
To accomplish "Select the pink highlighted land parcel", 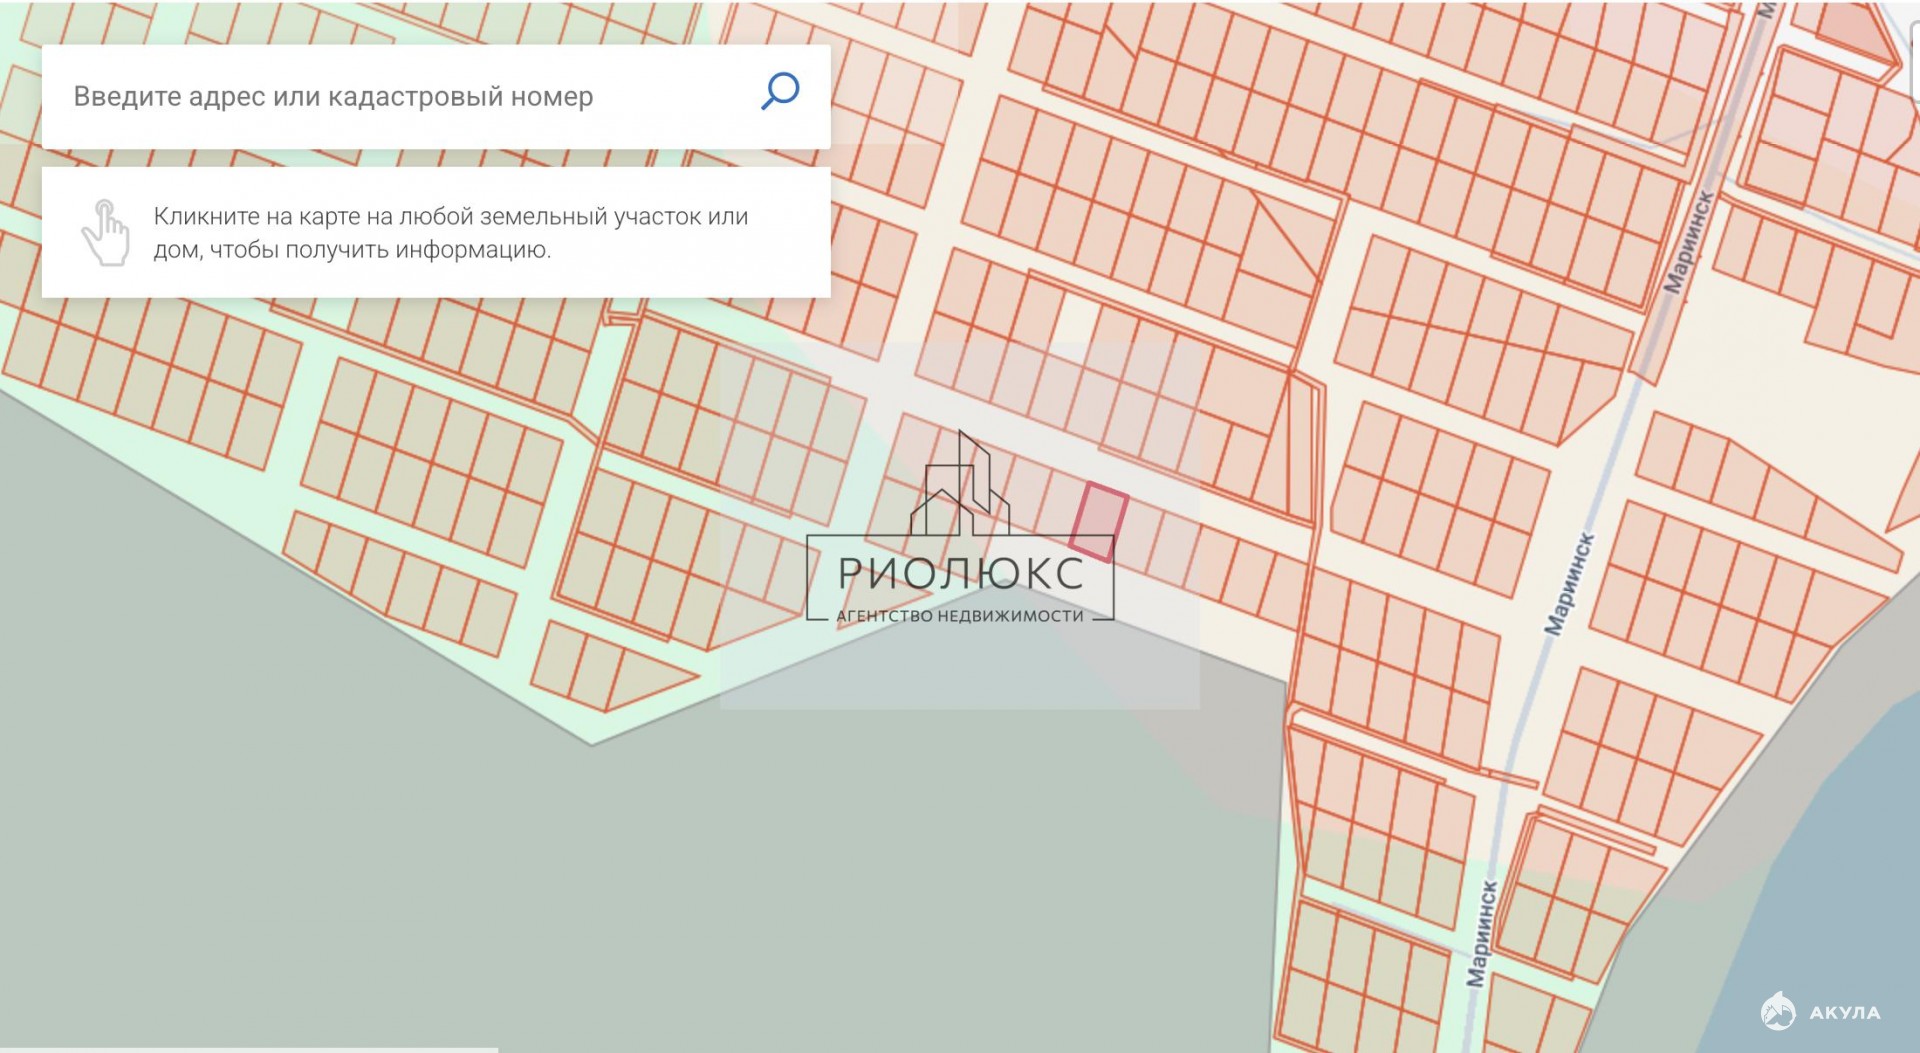I will [1099, 521].
